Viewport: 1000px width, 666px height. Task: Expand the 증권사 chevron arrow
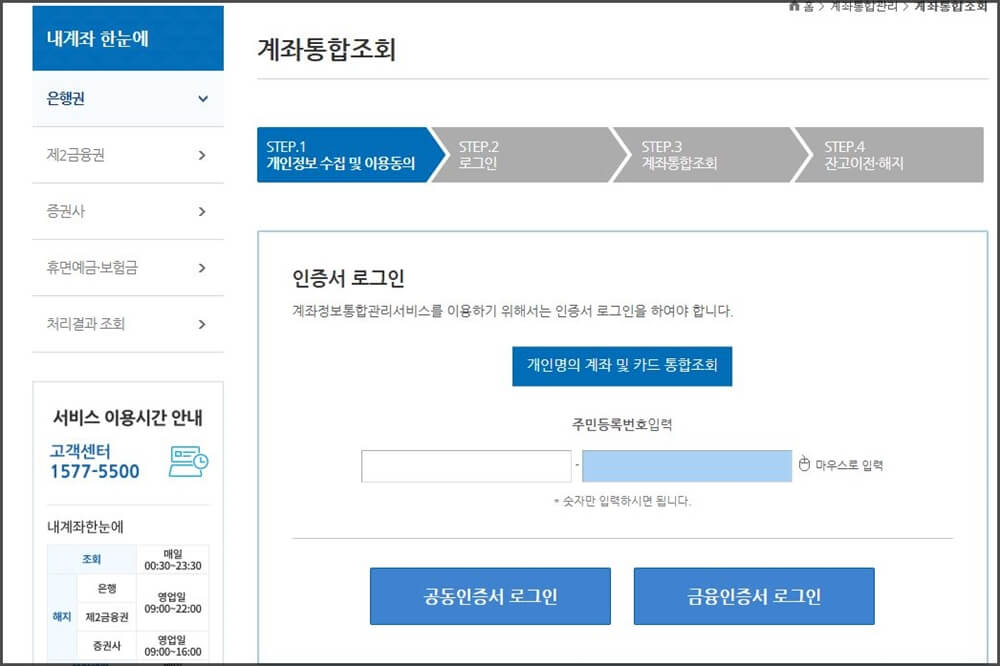pos(202,211)
